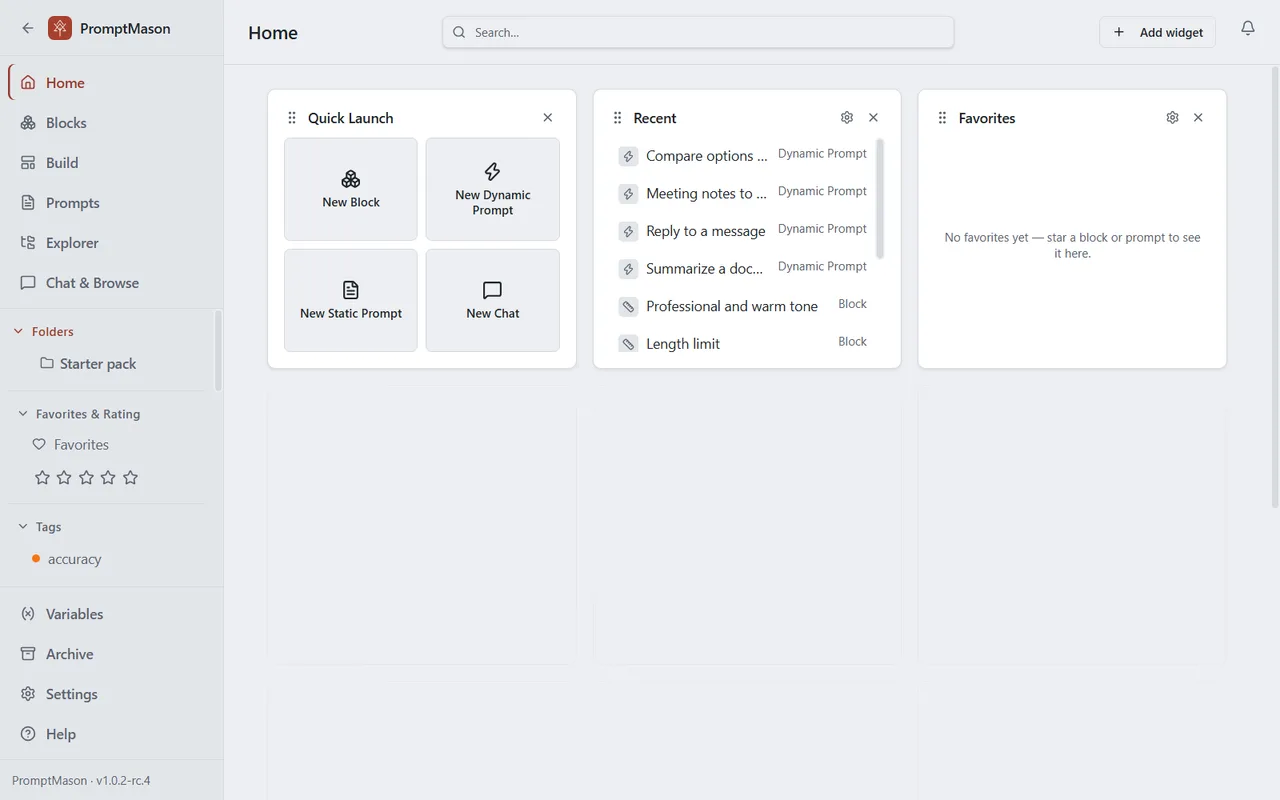Click the Recent widget drag handle
Screen dimensions: 1280x800
[x=617, y=118]
